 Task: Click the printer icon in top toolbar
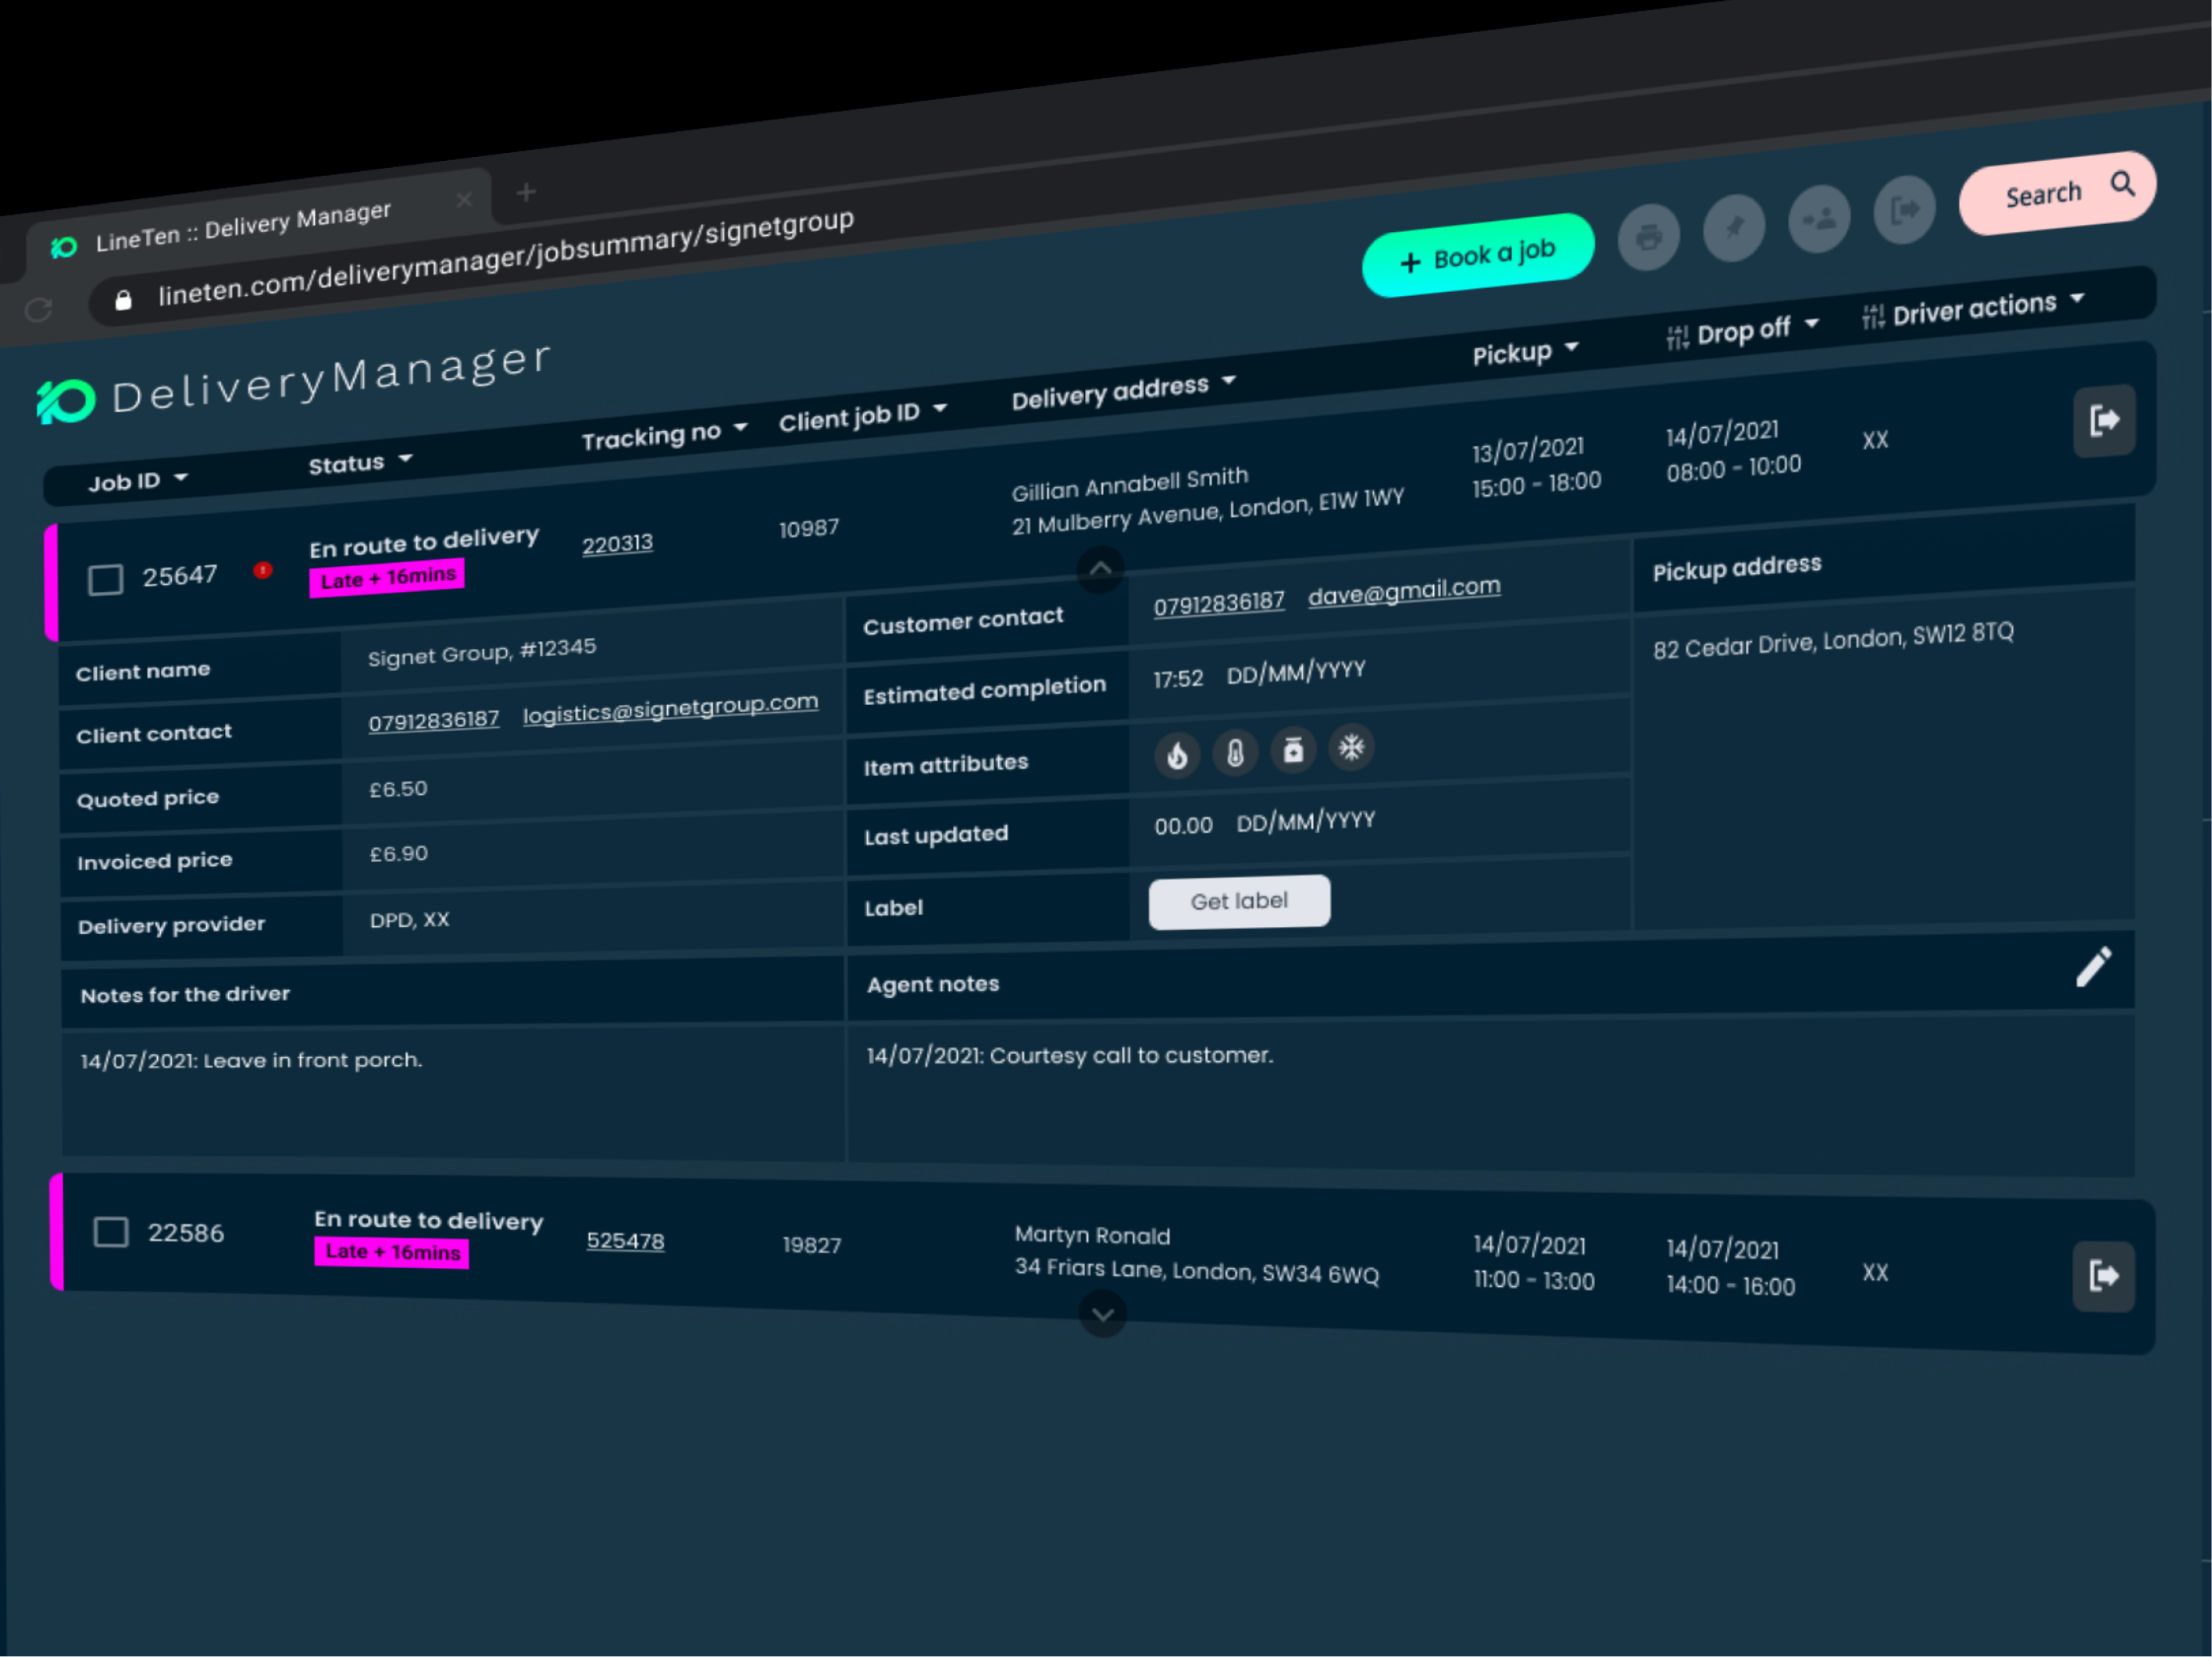pos(1648,238)
